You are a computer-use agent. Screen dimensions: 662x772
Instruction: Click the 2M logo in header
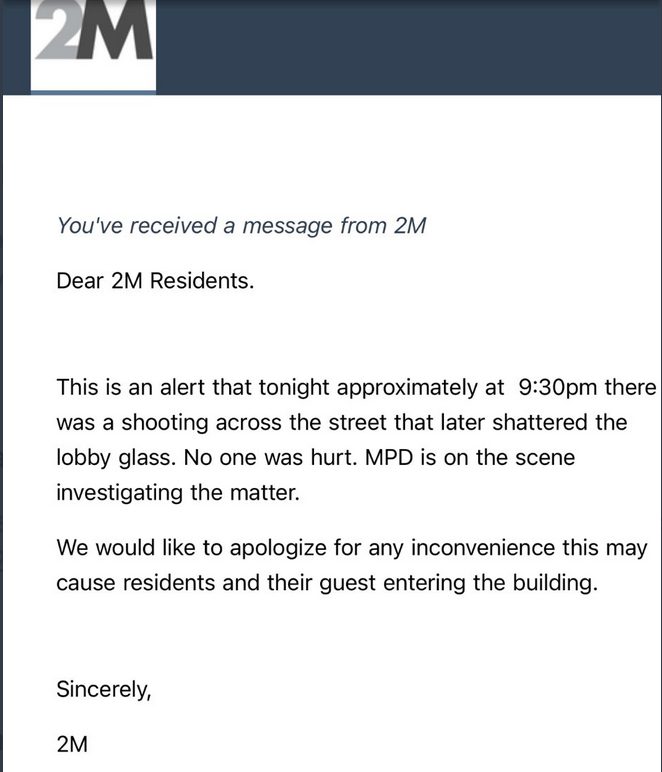pyautogui.click(x=94, y=45)
